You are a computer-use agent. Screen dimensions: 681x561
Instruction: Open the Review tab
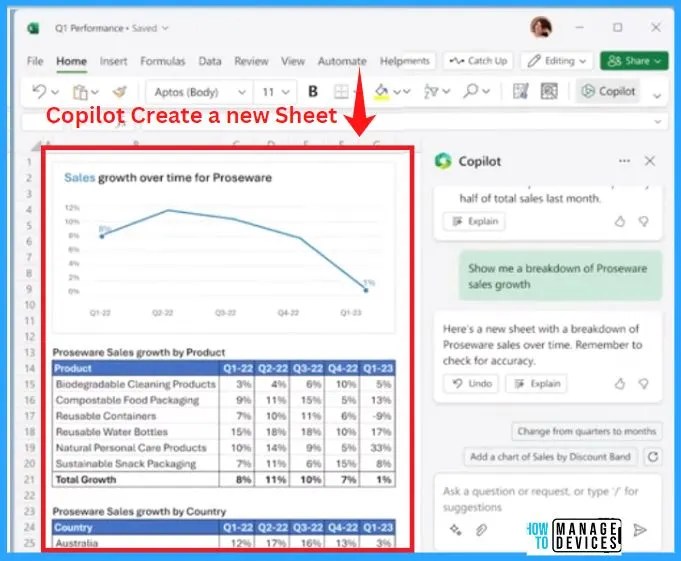coord(251,61)
